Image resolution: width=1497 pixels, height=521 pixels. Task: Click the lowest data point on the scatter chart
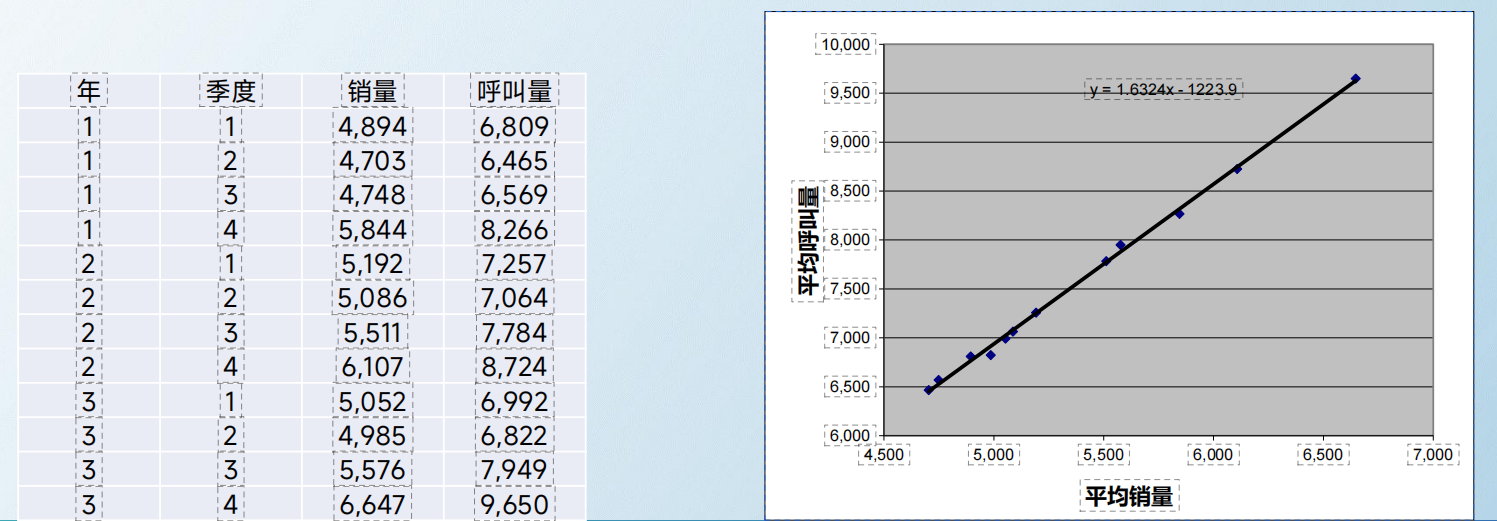point(928,390)
